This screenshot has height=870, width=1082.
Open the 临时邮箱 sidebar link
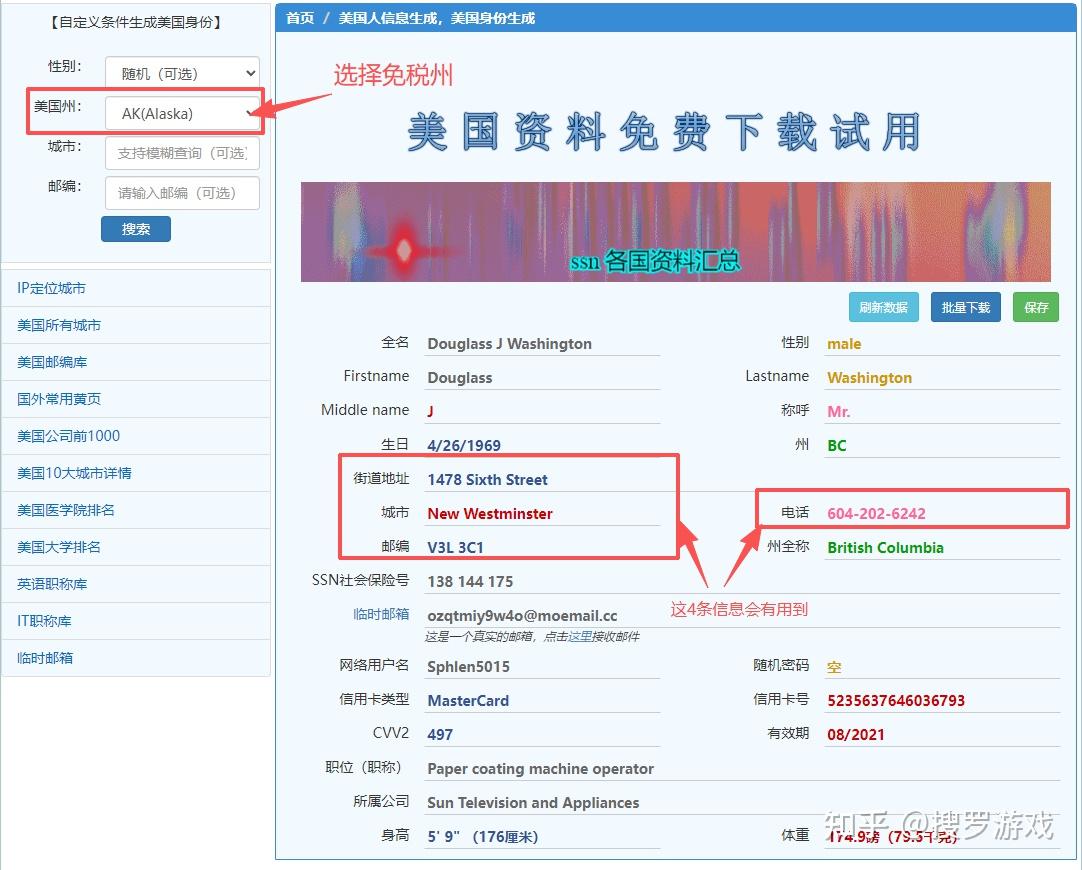pyautogui.click(x=45, y=658)
